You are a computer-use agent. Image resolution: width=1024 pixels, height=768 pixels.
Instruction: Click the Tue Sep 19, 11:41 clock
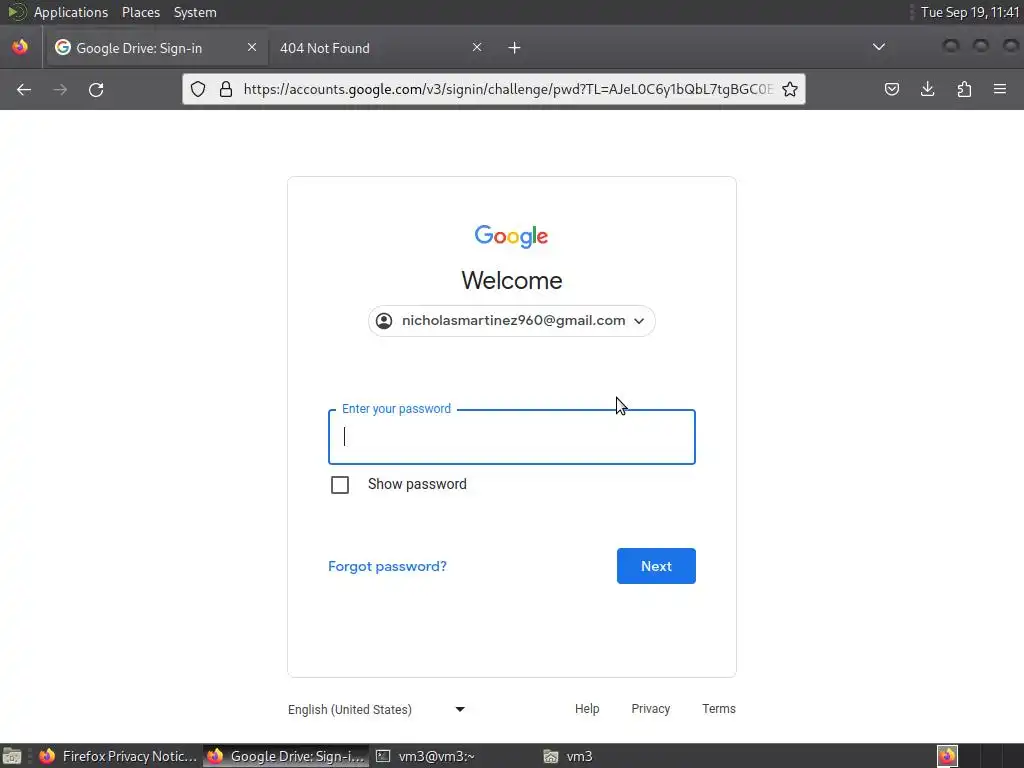970,12
